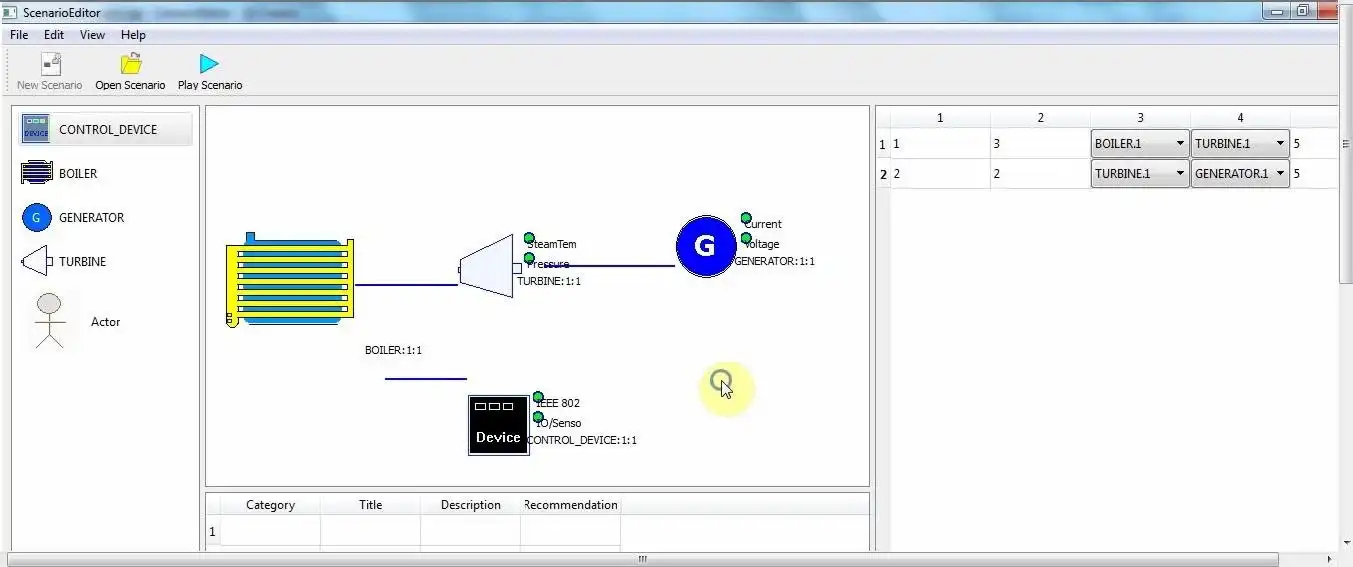The width and height of the screenshot is (1353, 567).
Task: Open the BOILER.1 dropdown in row 1
Action: pos(1139,144)
